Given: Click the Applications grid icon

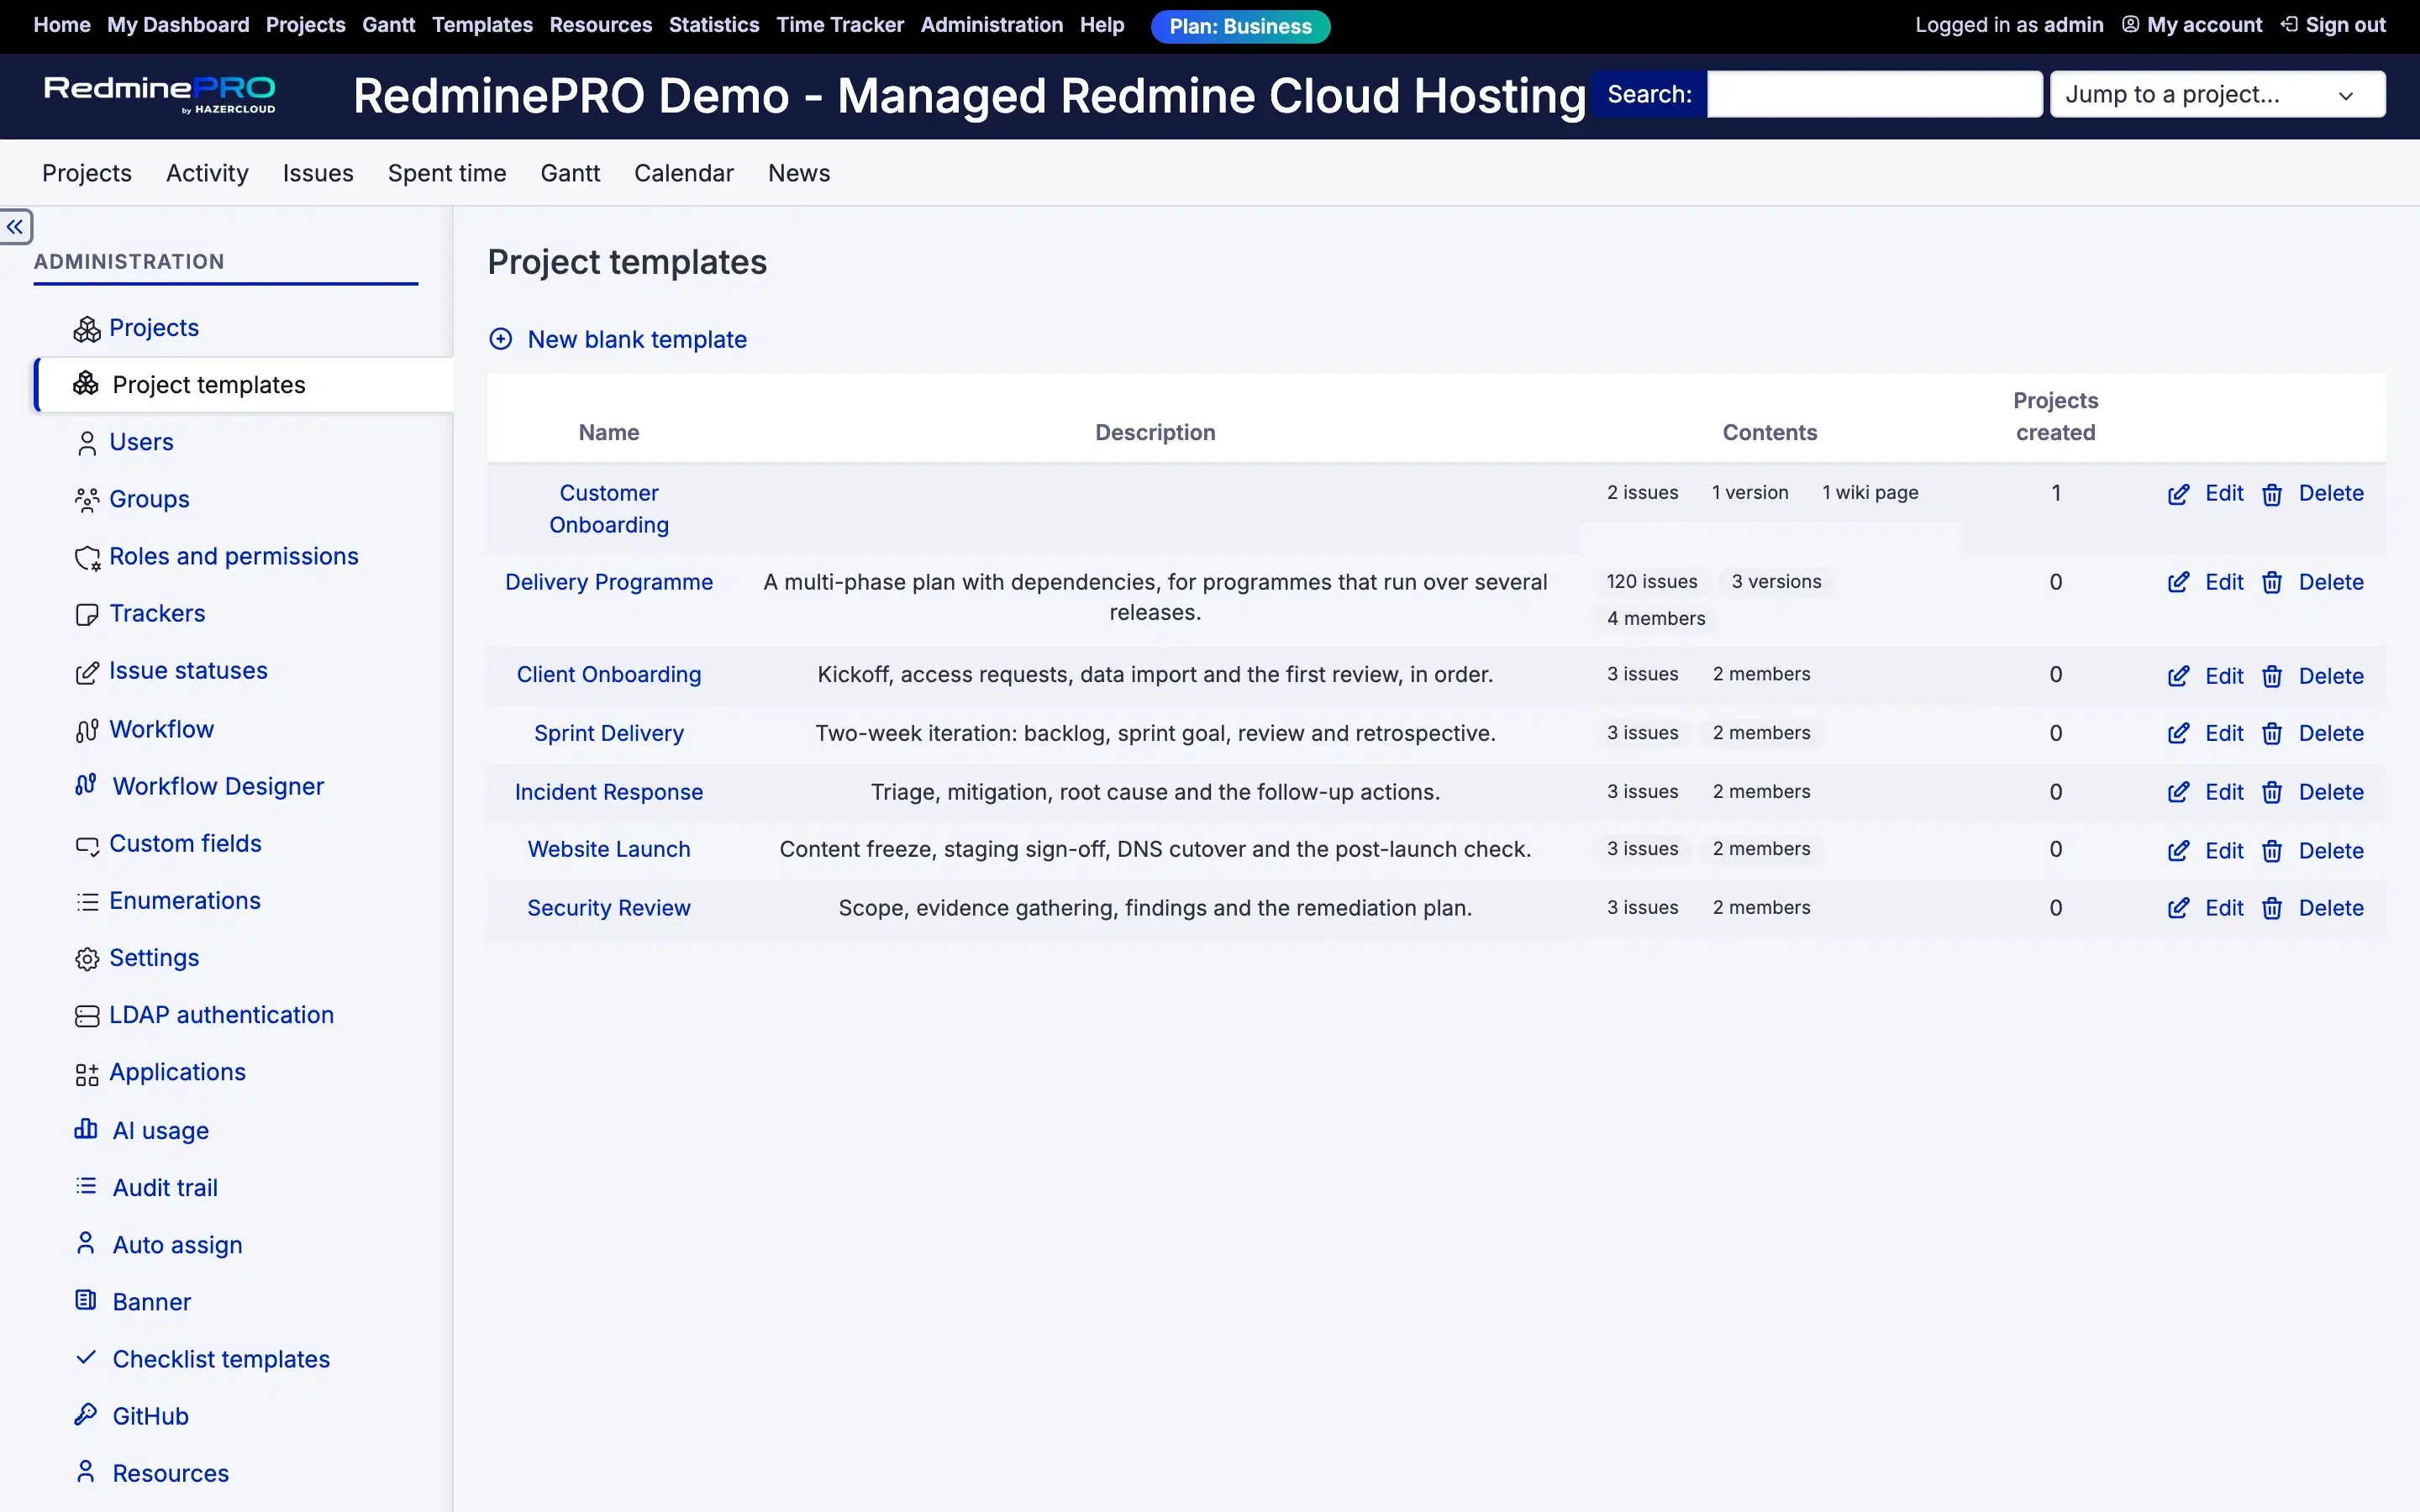Looking at the screenshot, I should [87, 1074].
